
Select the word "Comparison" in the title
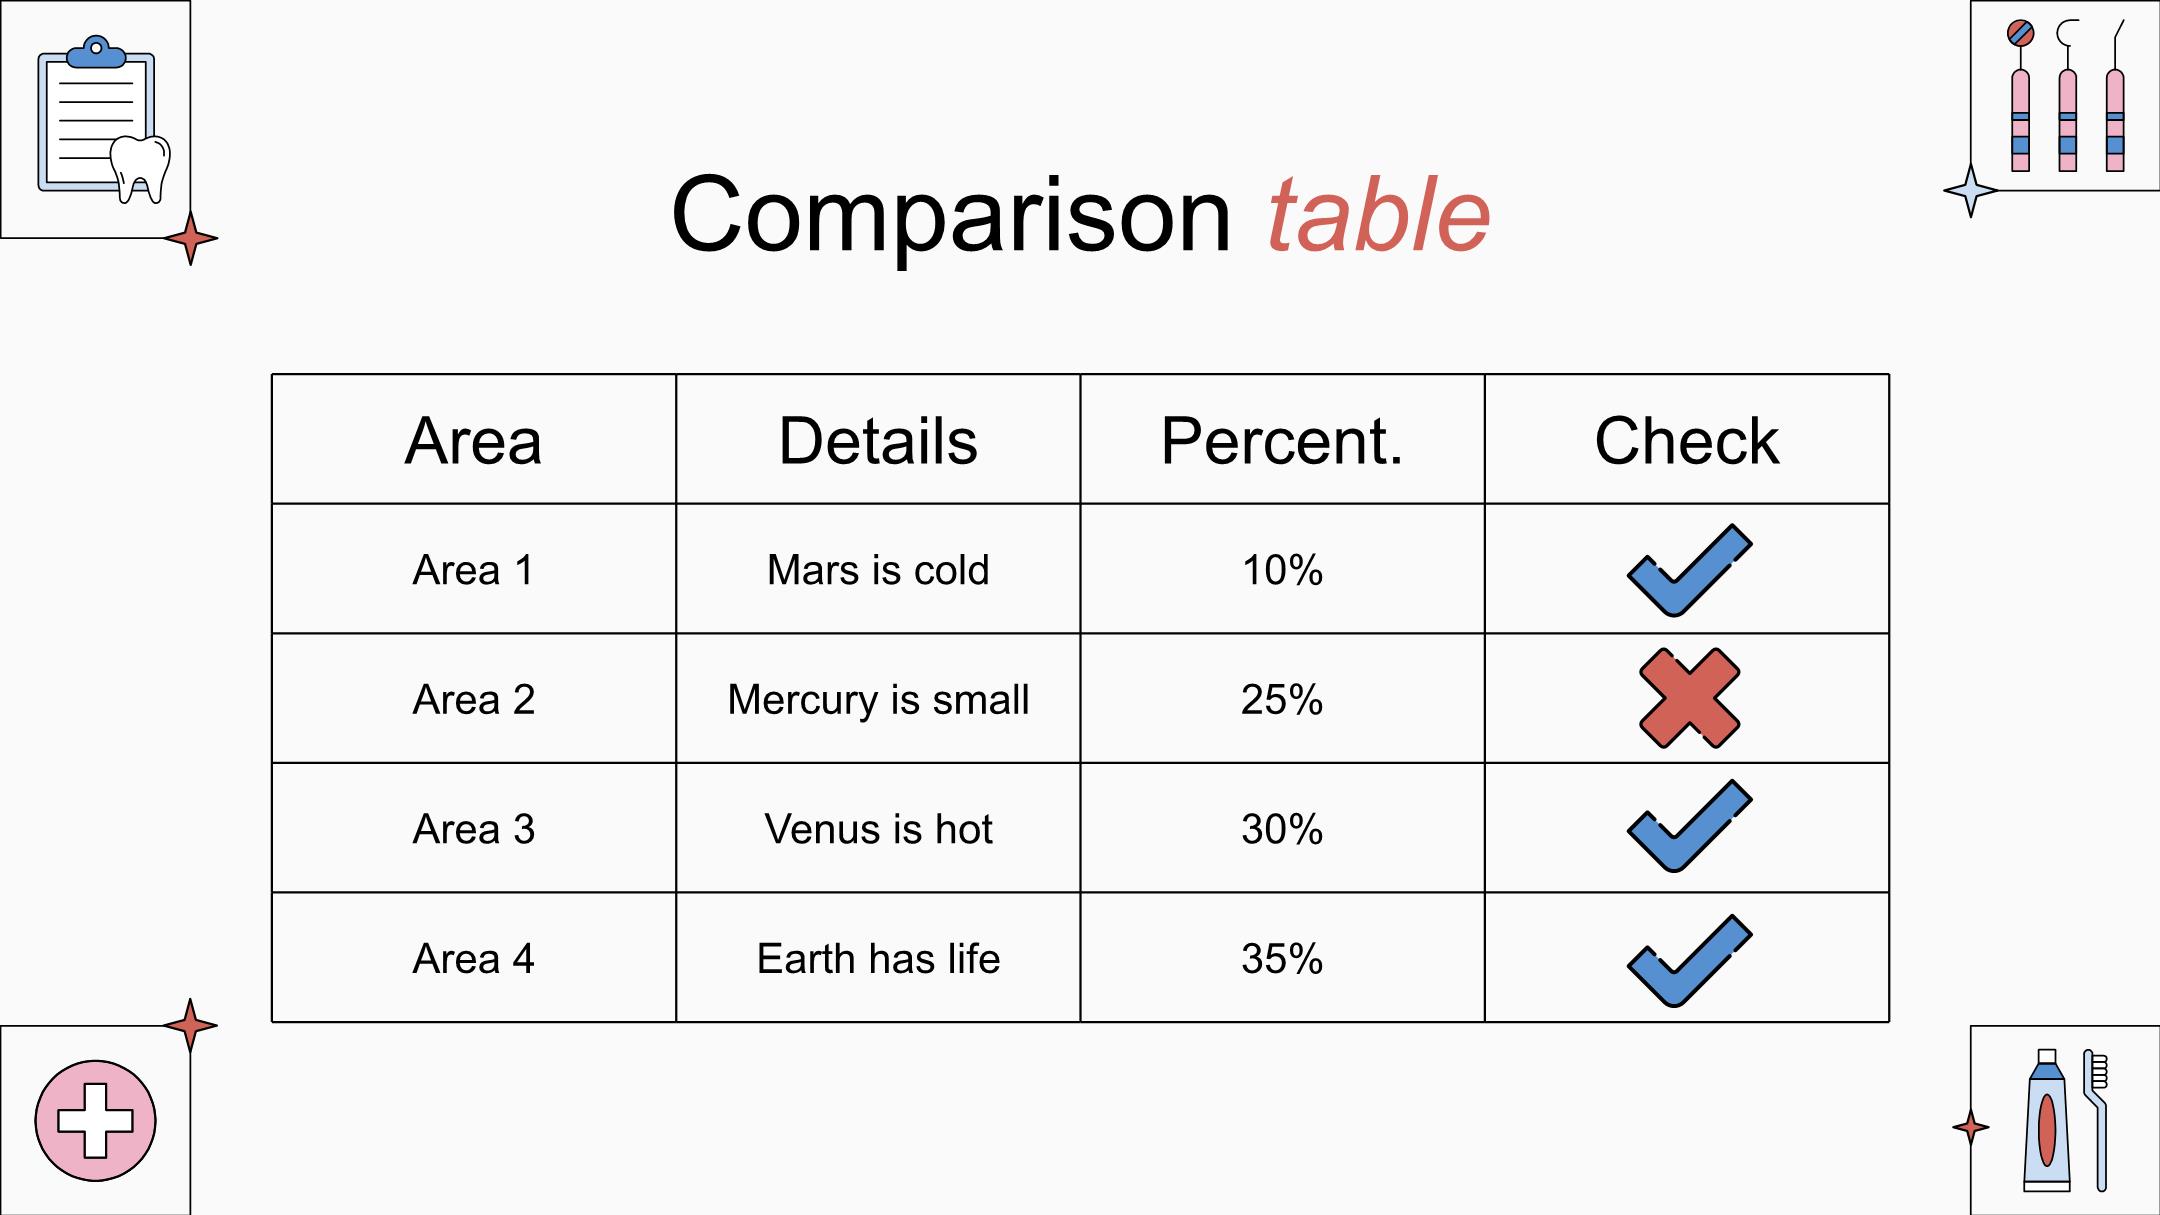click(951, 216)
